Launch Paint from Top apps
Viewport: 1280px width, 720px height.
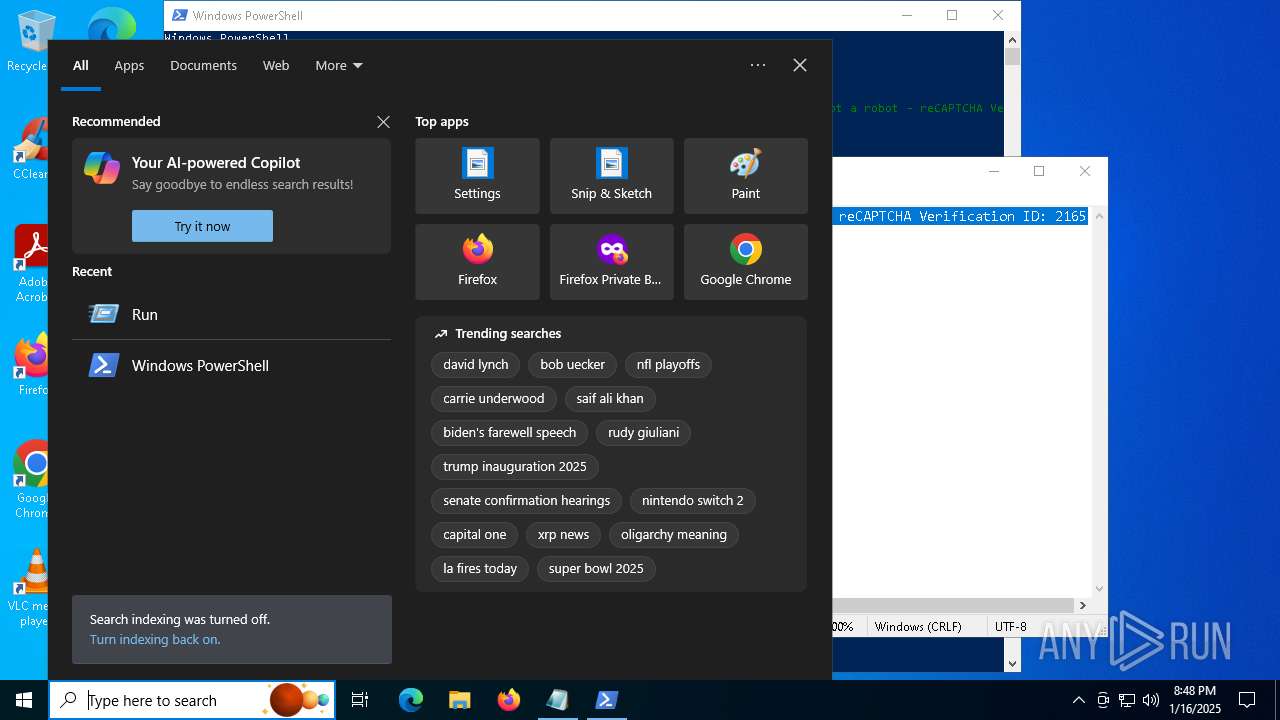point(745,176)
